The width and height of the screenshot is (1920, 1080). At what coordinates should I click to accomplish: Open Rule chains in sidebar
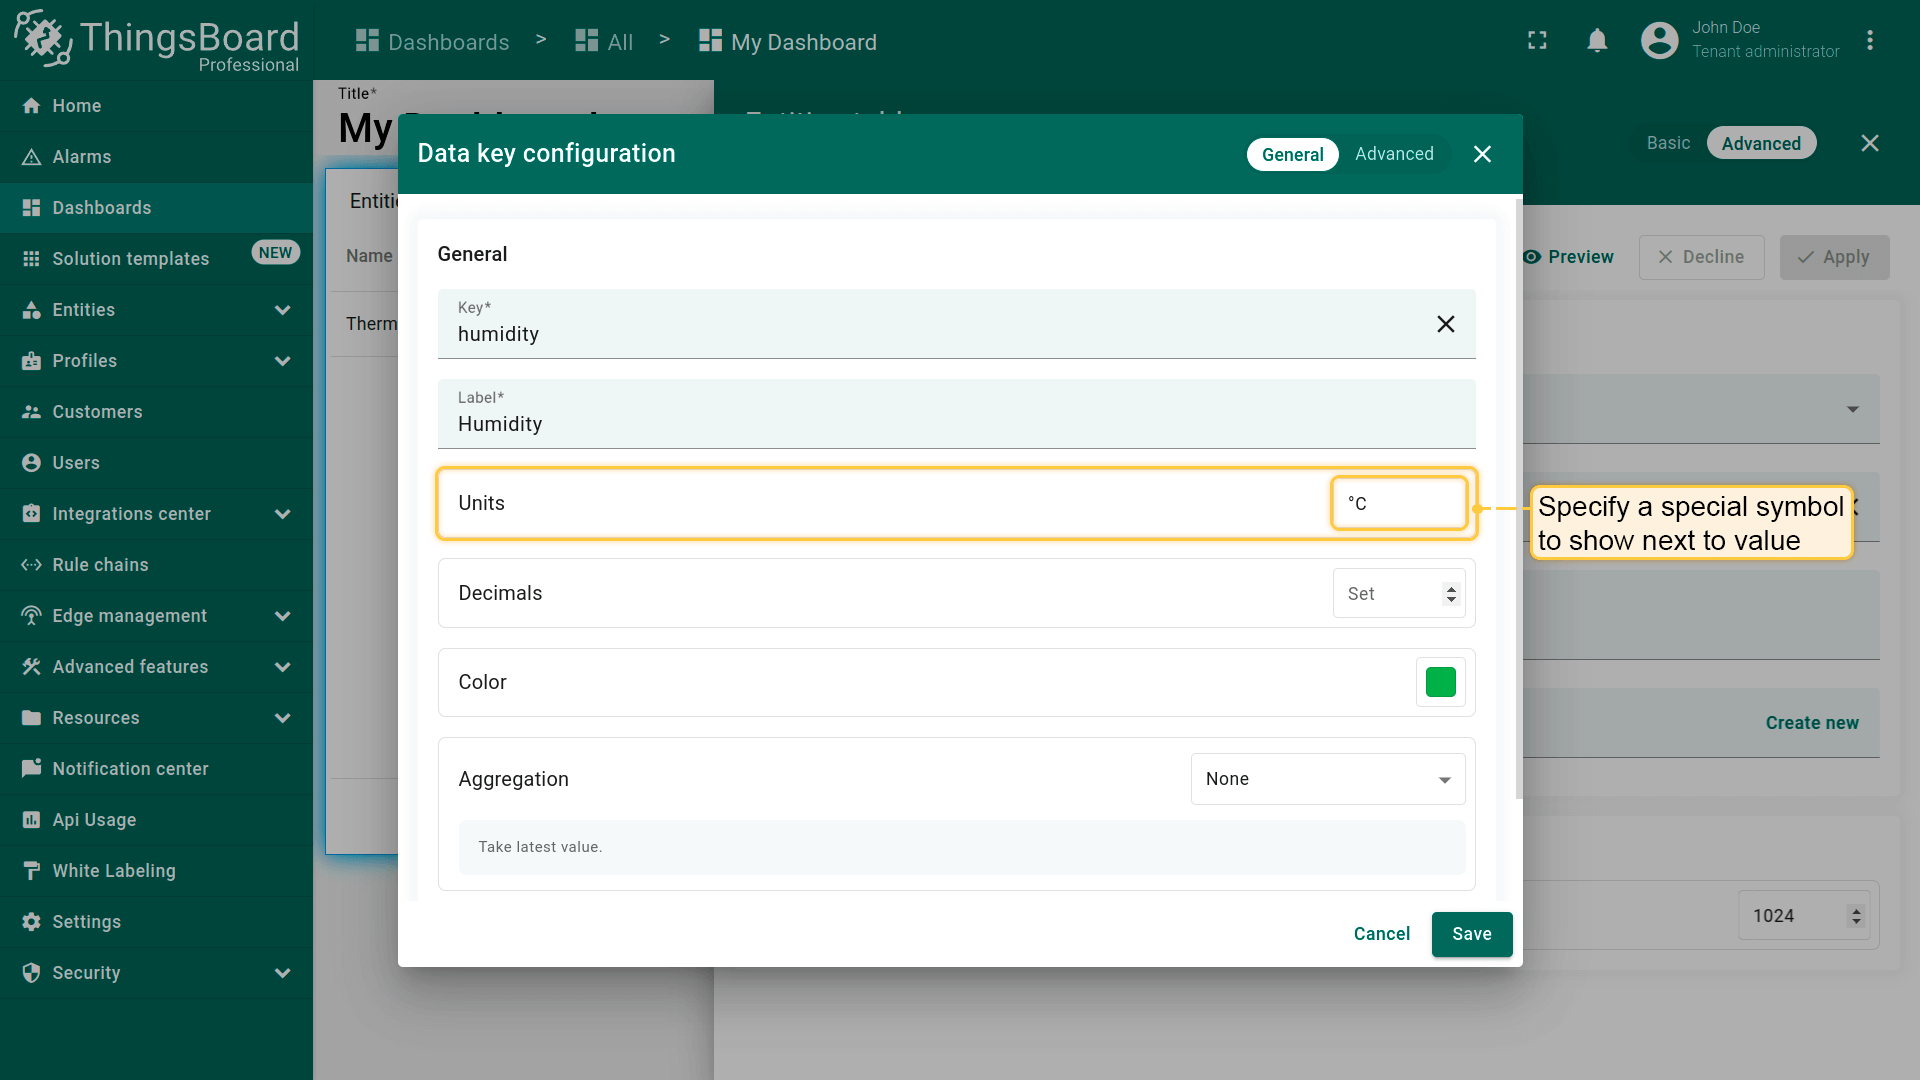tap(100, 565)
